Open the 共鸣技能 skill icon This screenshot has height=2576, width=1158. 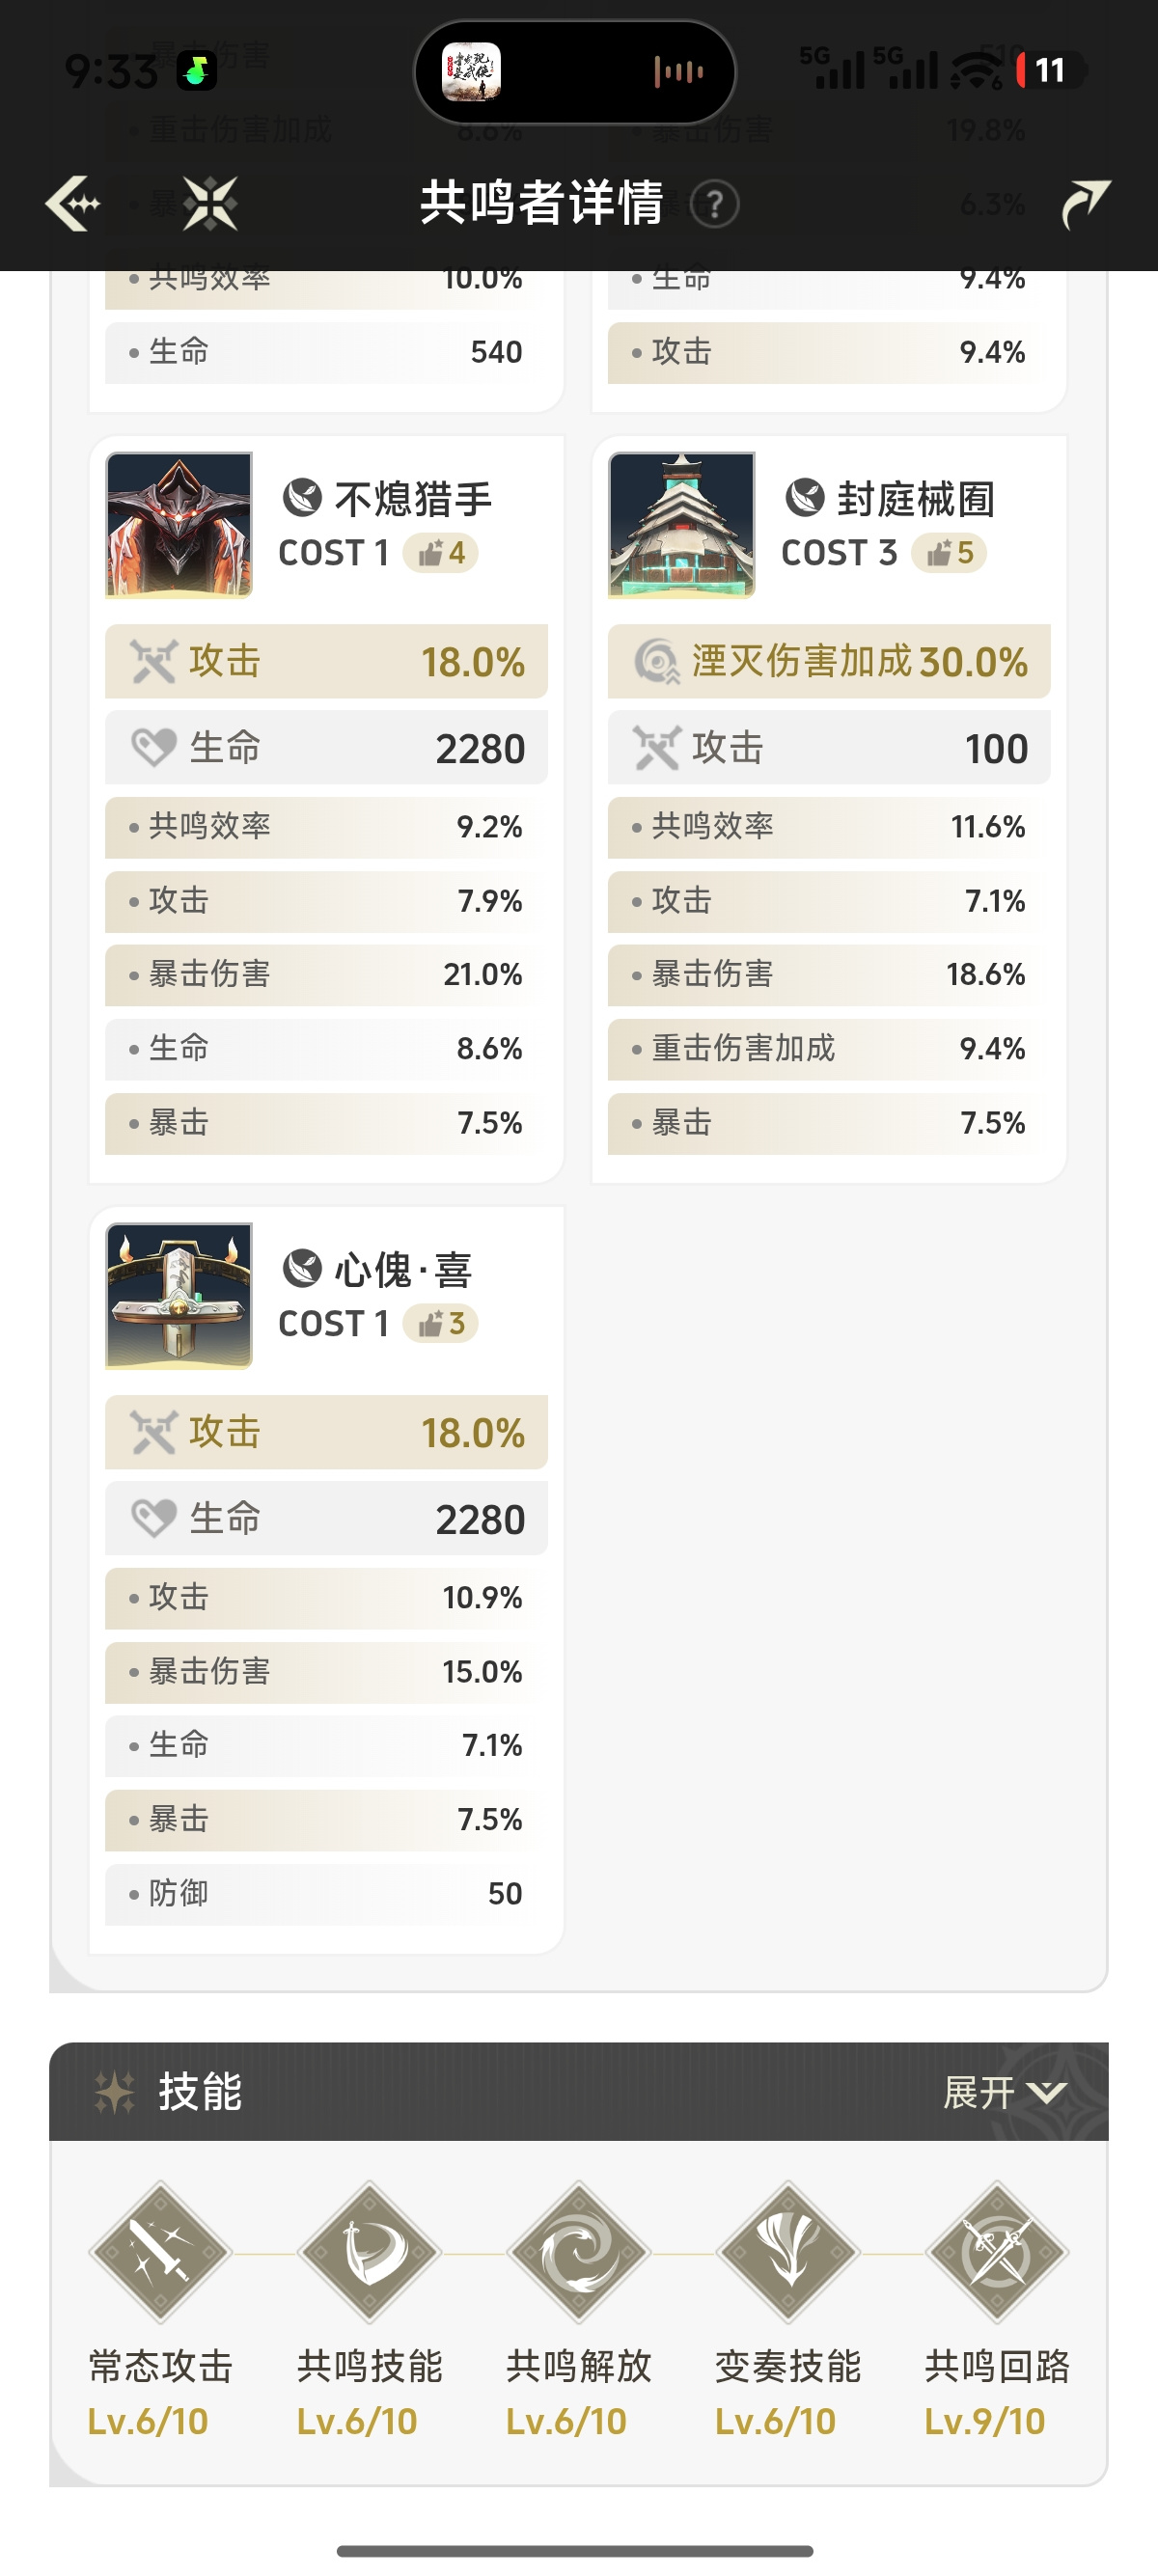[369, 2253]
